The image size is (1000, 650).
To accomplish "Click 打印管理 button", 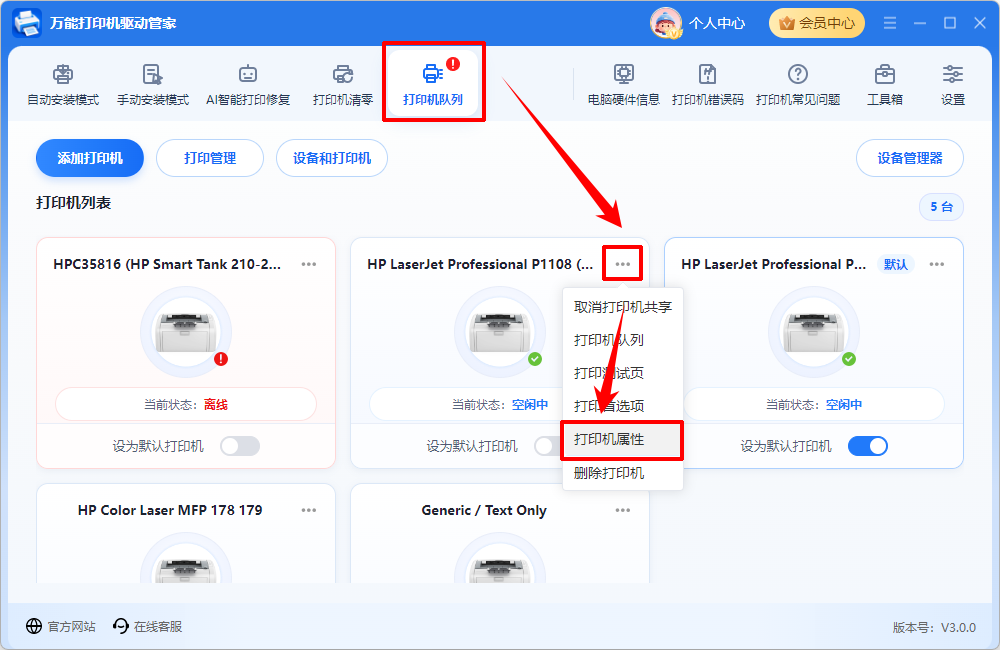I will click(210, 158).
